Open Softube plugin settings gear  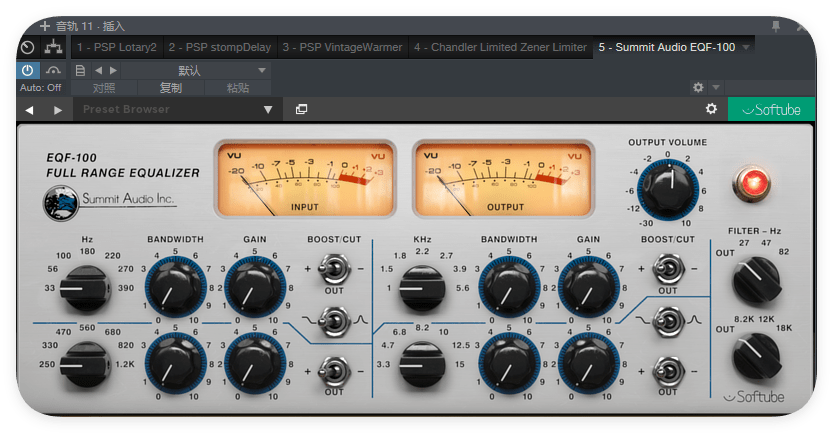[x=711, y=109]
